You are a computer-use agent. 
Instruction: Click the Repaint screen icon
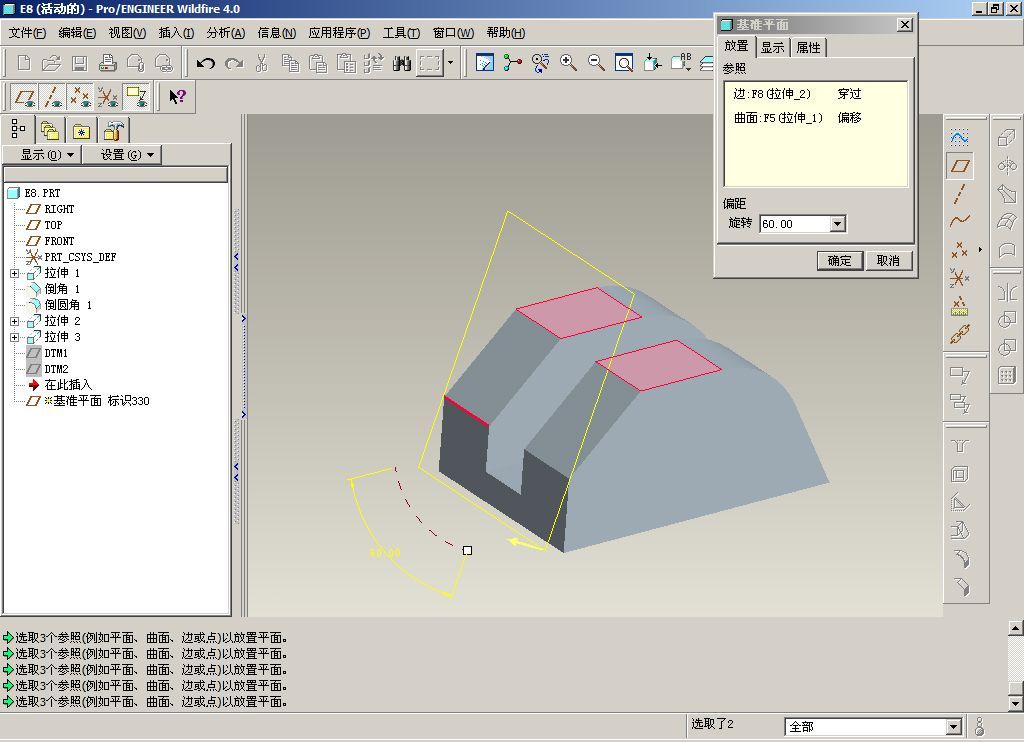pos(485,63)
